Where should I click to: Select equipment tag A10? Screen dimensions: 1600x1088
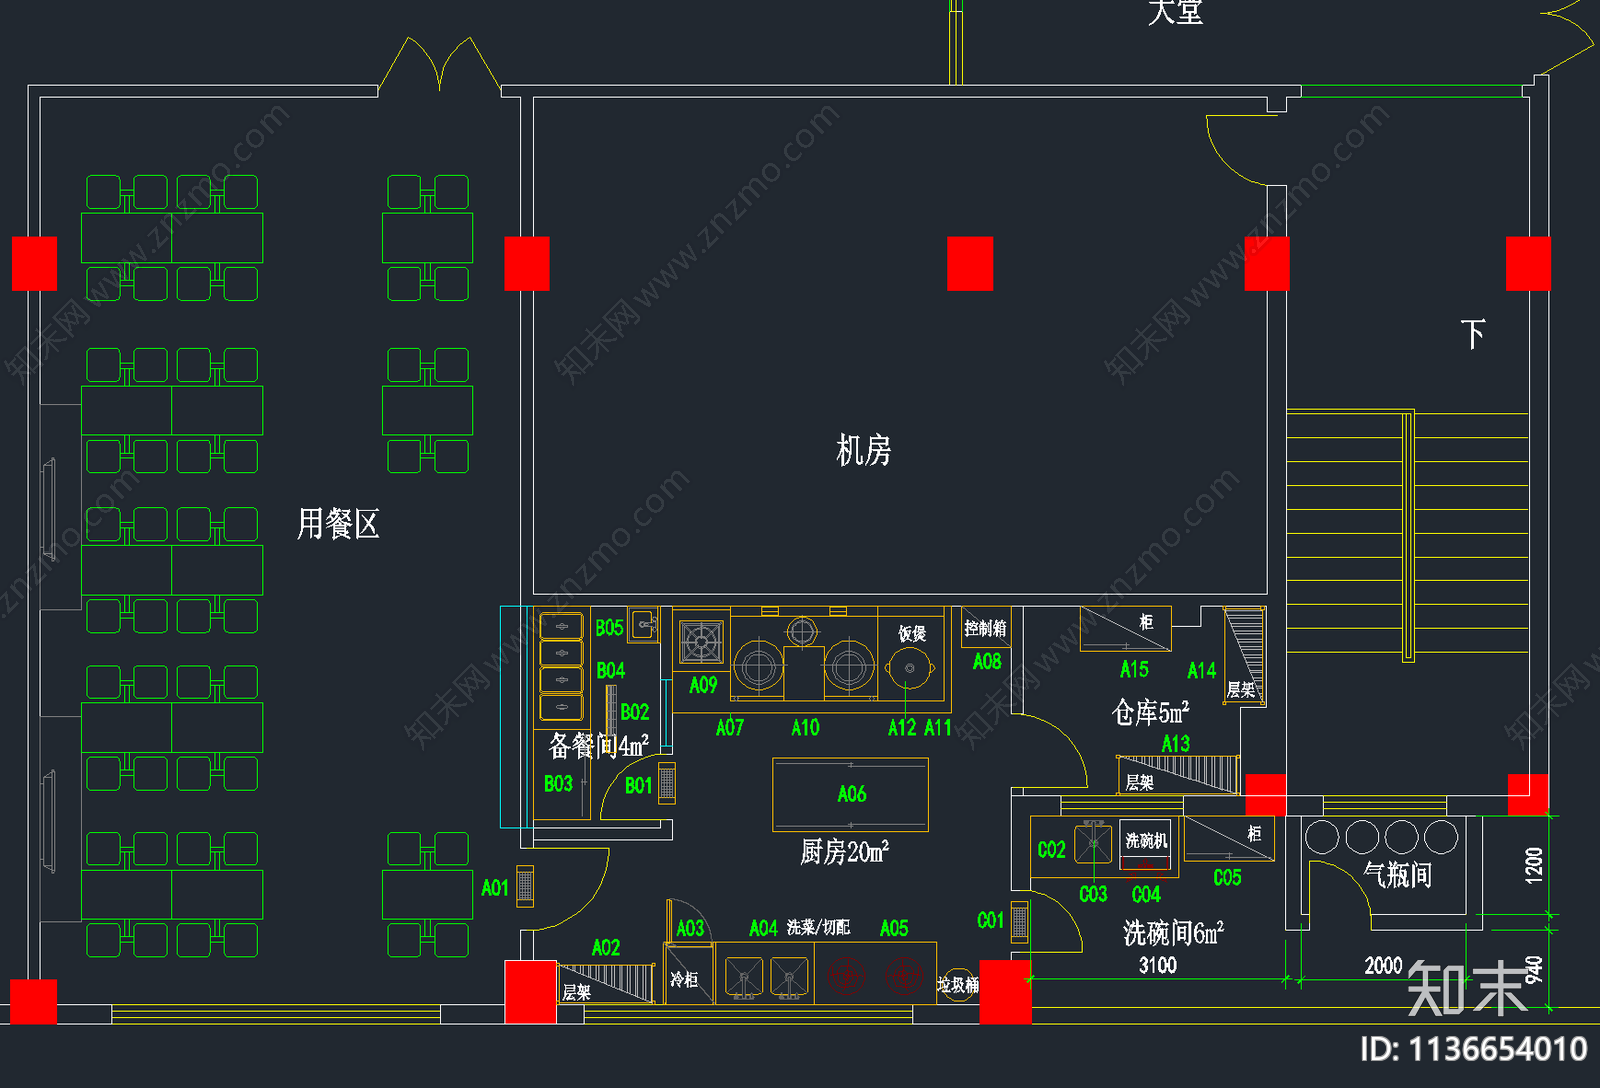point(806,728)
